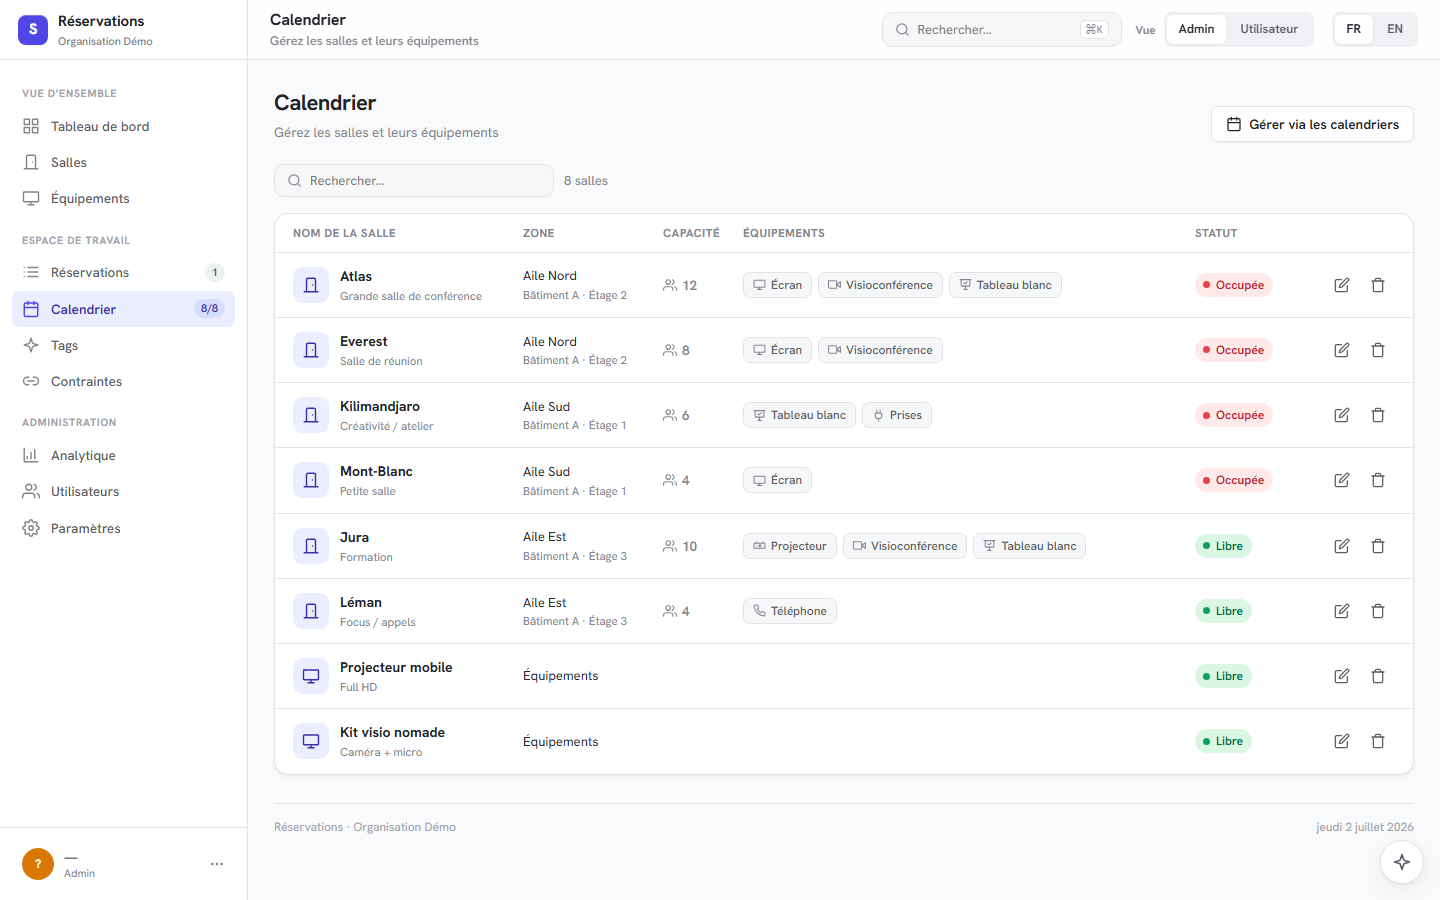
Task: Edit the Everest room entry
Action: pos(1342,350)
